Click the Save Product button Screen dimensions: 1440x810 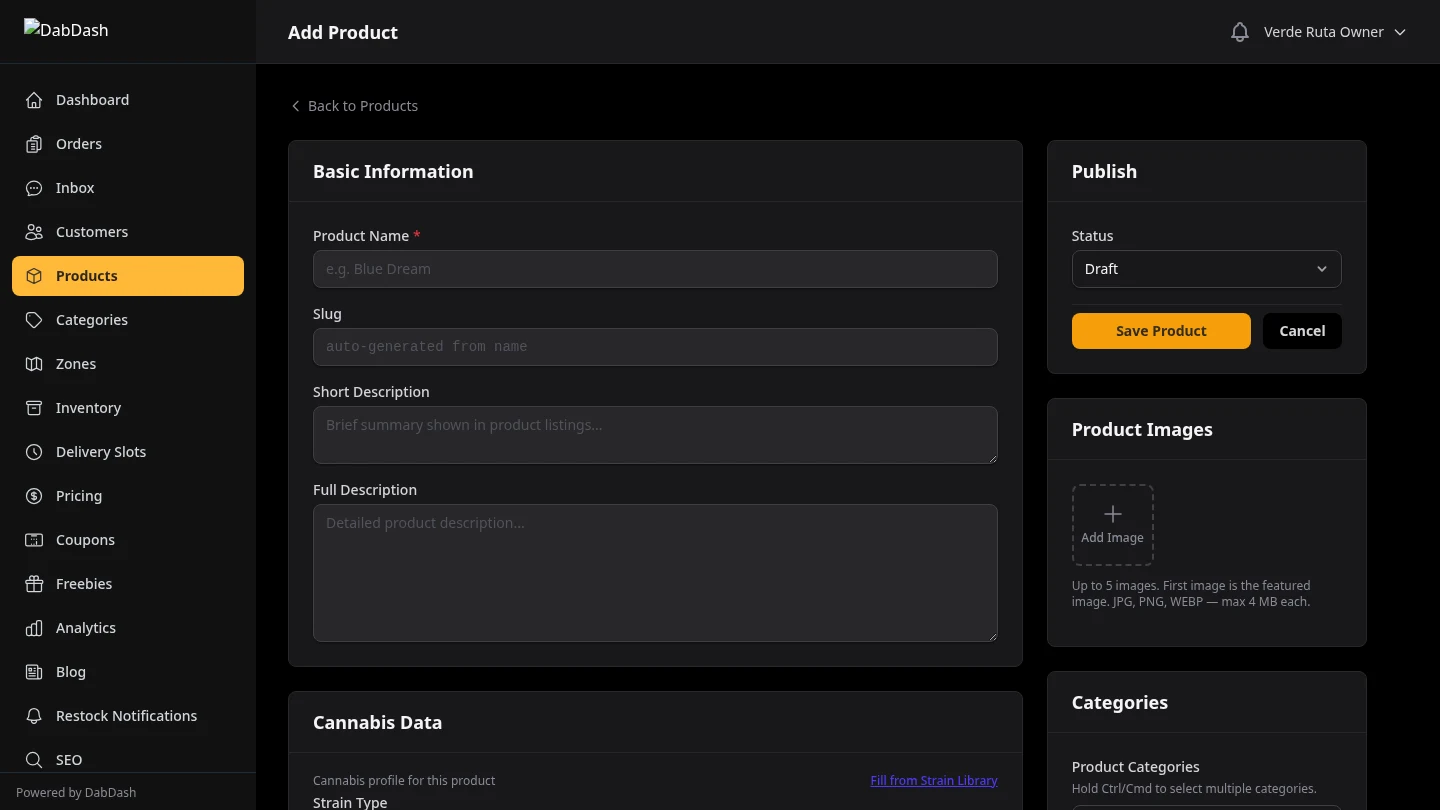(1161, 330)
